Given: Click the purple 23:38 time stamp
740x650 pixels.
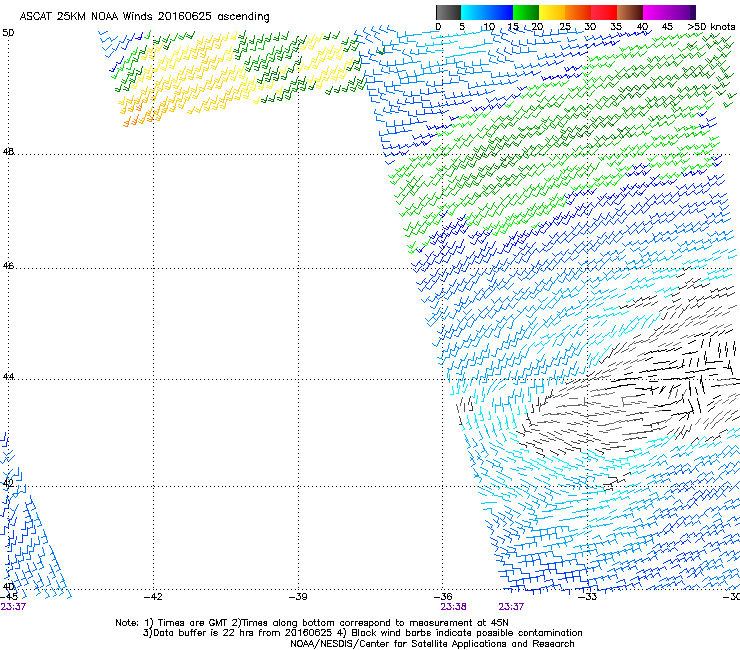Looking at the screenshot, I should (x=454, y=607).
